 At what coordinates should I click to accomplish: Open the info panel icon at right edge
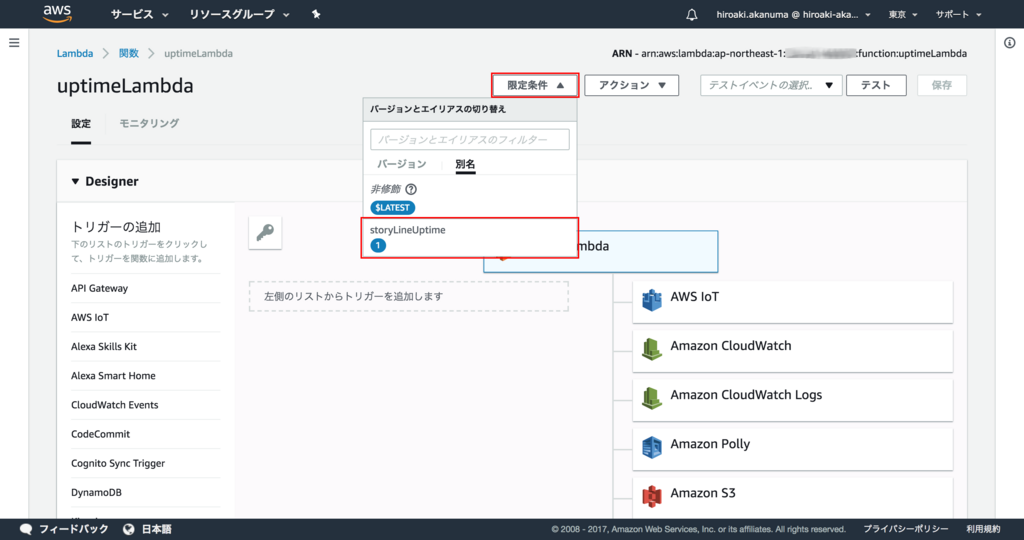click(1010, 43)
